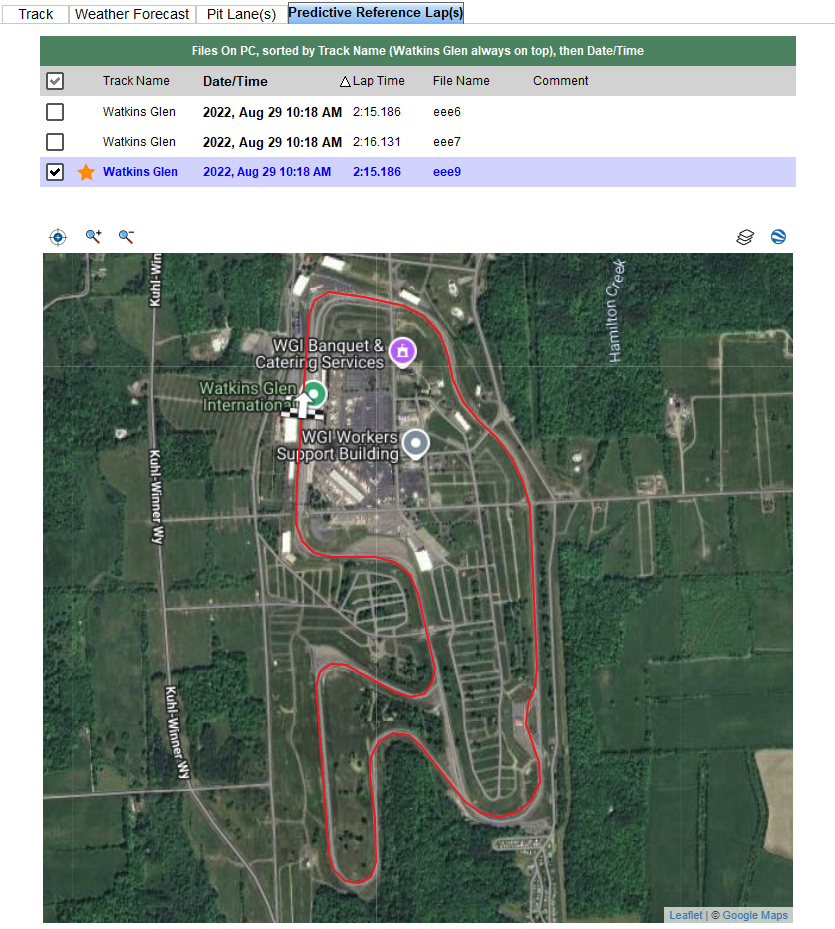Sort by Lap Time column header

pyautogui.click(x=377, y=81)
